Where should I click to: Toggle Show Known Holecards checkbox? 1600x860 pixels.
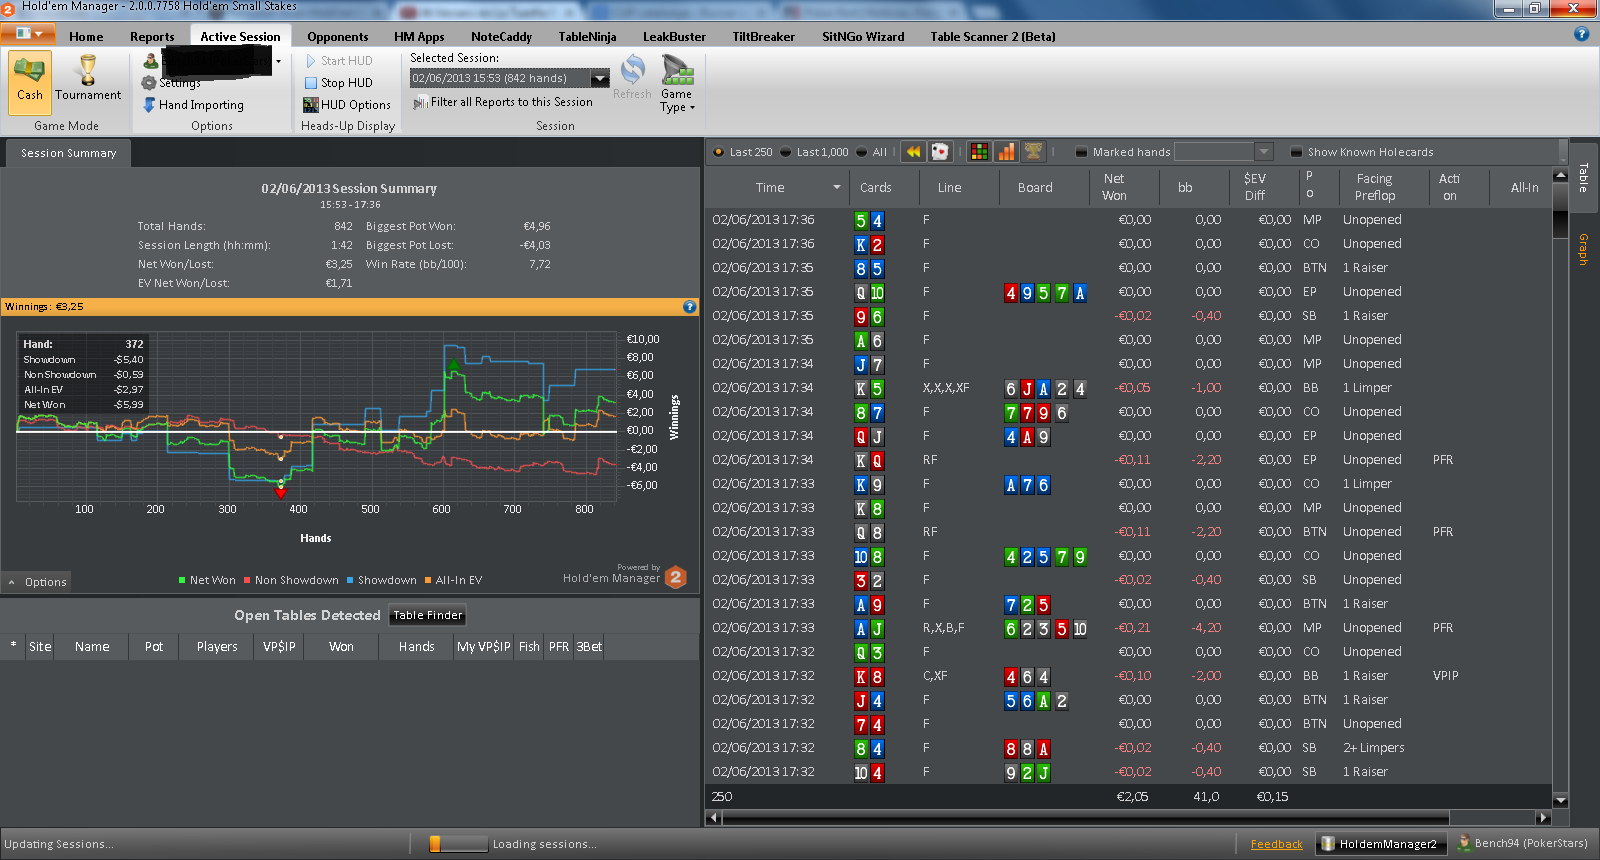1296,152
